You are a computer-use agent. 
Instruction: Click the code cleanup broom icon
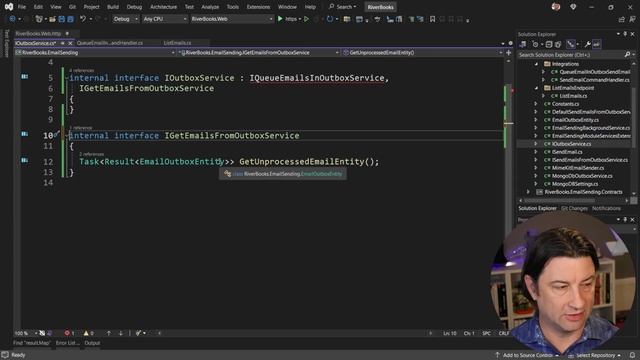138,333
